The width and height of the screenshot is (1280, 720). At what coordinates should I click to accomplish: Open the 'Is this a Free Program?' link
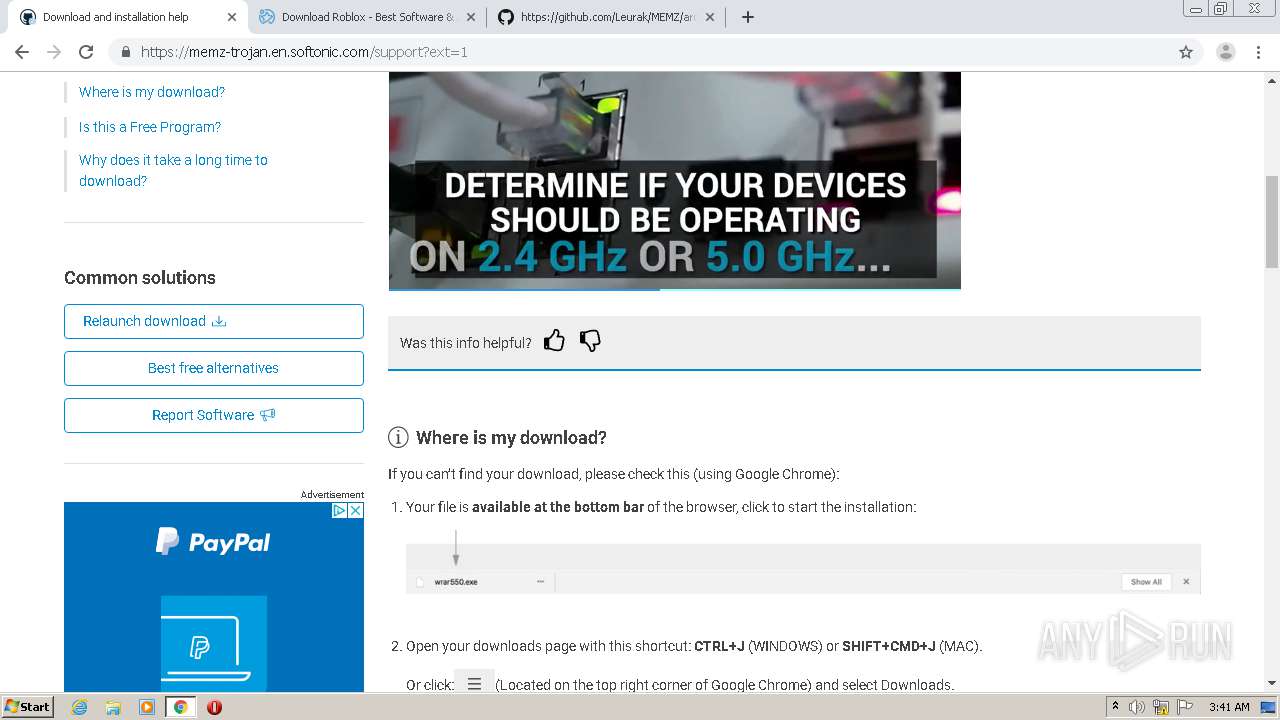click(x=150, y=127)
